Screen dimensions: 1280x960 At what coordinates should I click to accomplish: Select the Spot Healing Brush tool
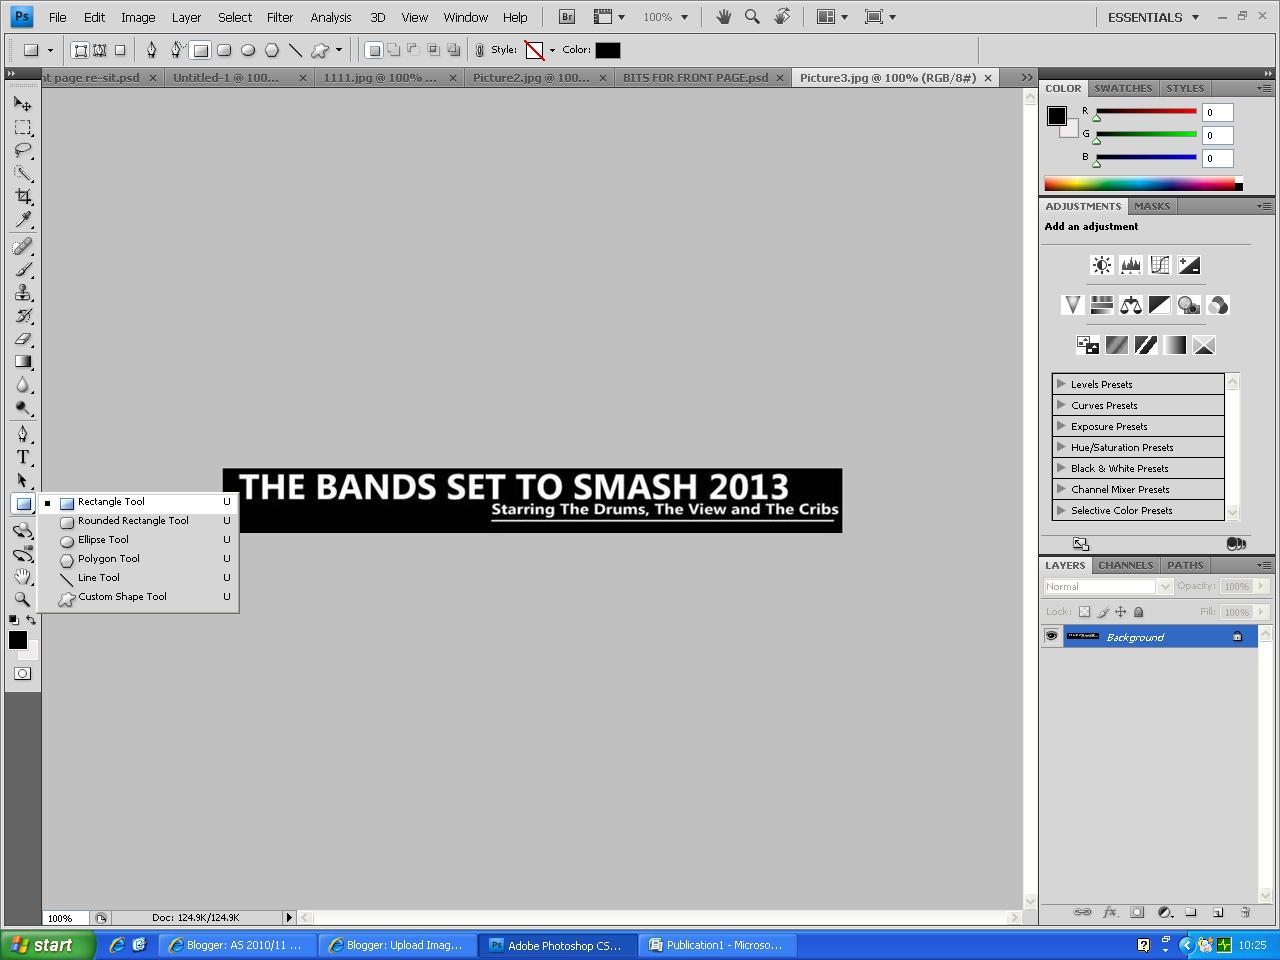point(22,246)
